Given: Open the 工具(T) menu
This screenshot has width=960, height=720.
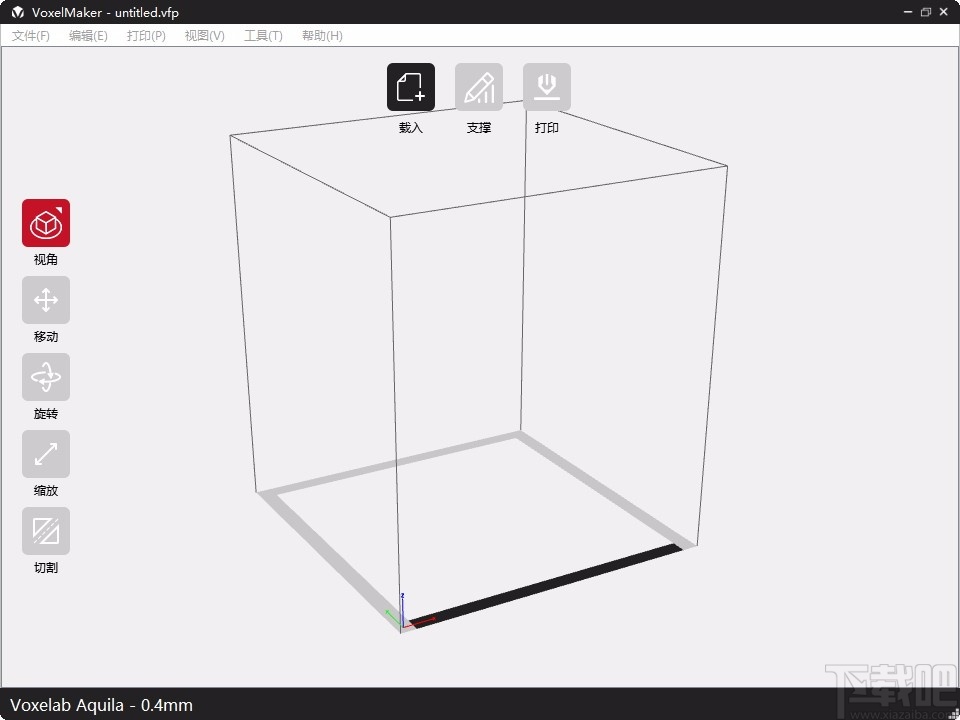Looking at the screenshot, I should coord(262,35).
